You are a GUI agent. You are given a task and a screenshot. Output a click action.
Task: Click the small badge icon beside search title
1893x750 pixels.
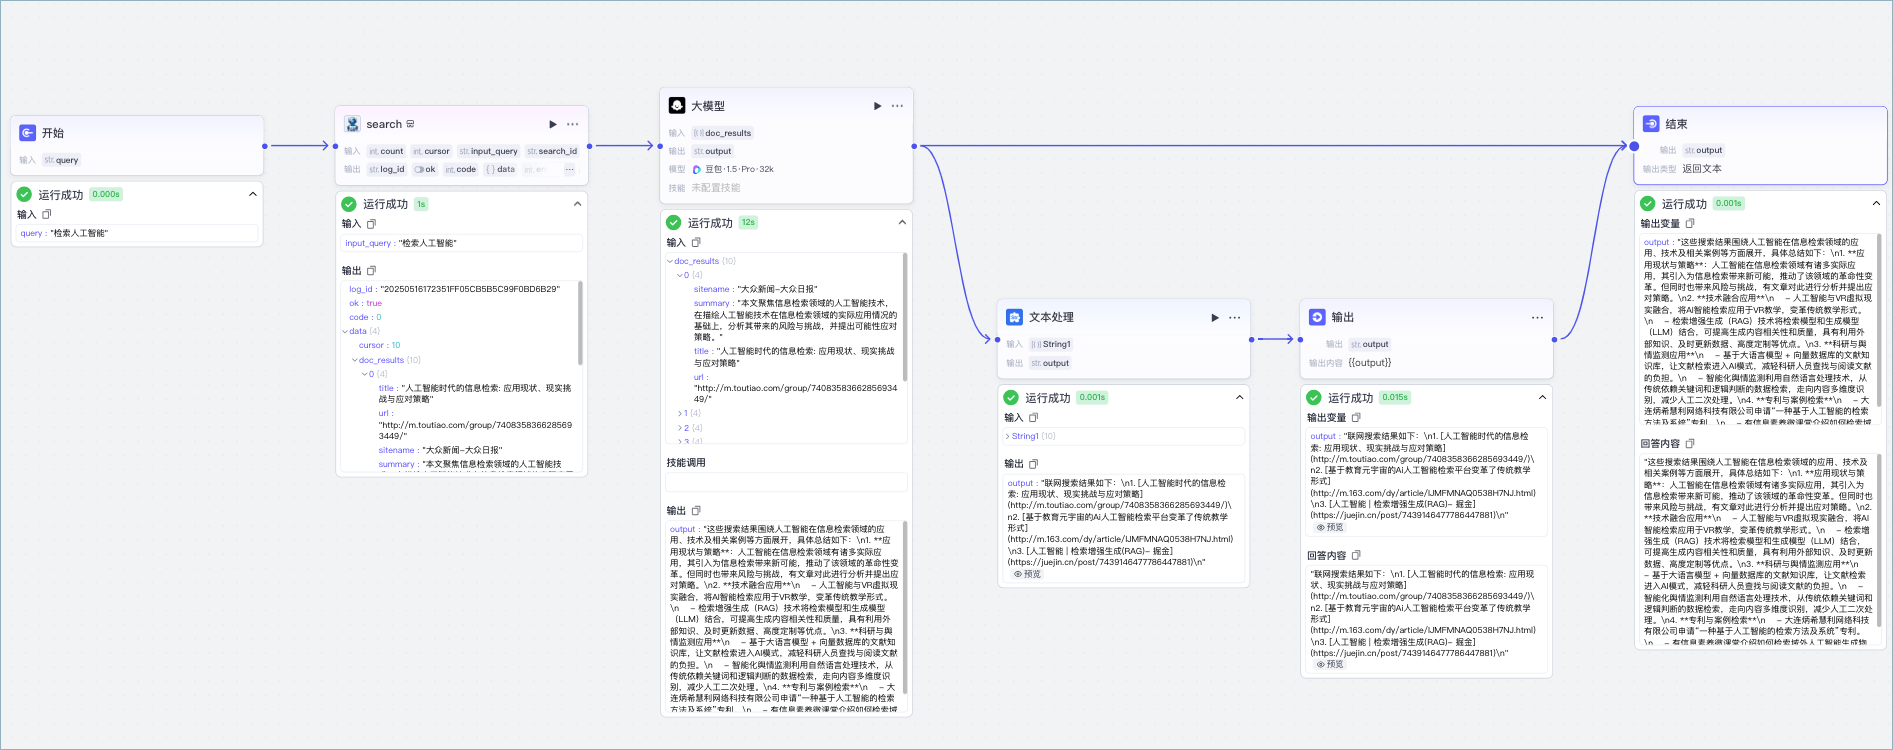[x=410, y=124]
